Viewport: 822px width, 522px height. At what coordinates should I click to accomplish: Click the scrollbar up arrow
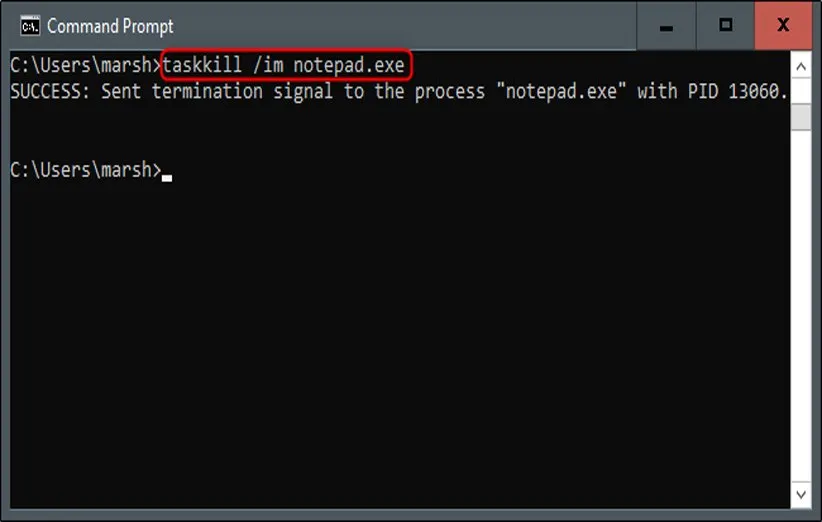[x=801, y=66]
